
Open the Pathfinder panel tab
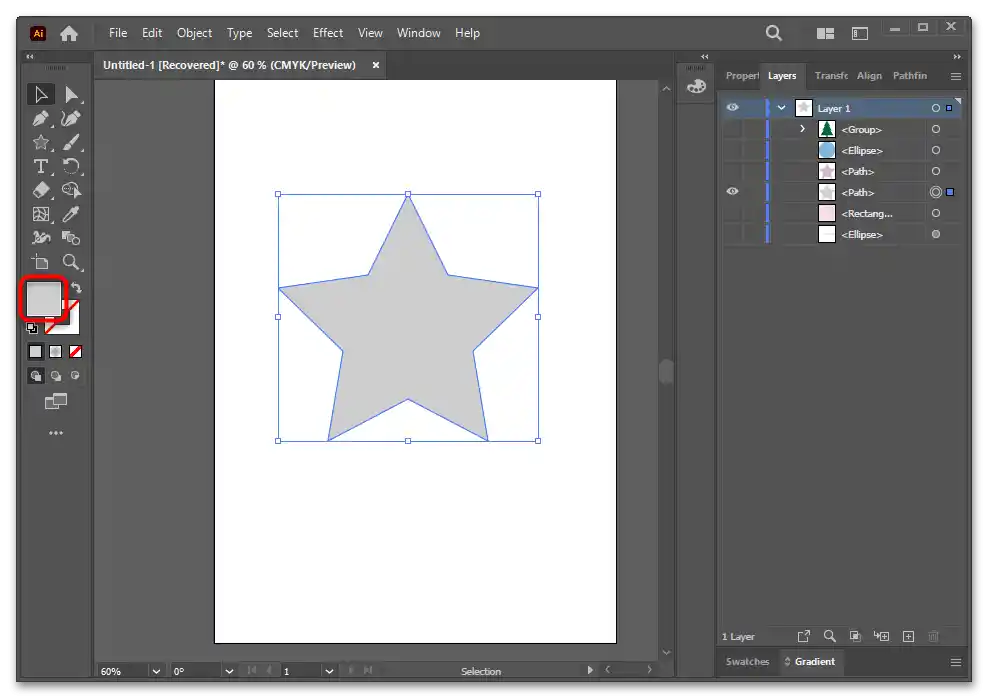[909, 76]
